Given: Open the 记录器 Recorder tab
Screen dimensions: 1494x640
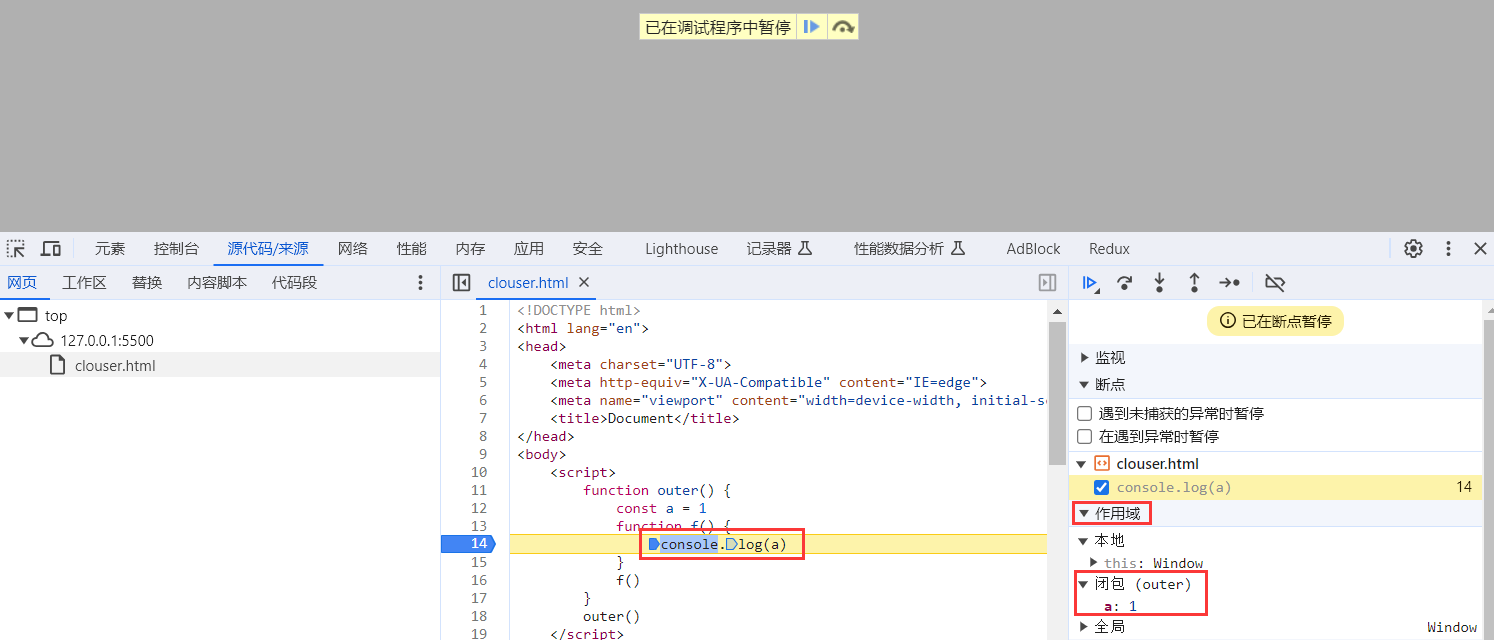Looking at the screenshot, I should [779, 249].
